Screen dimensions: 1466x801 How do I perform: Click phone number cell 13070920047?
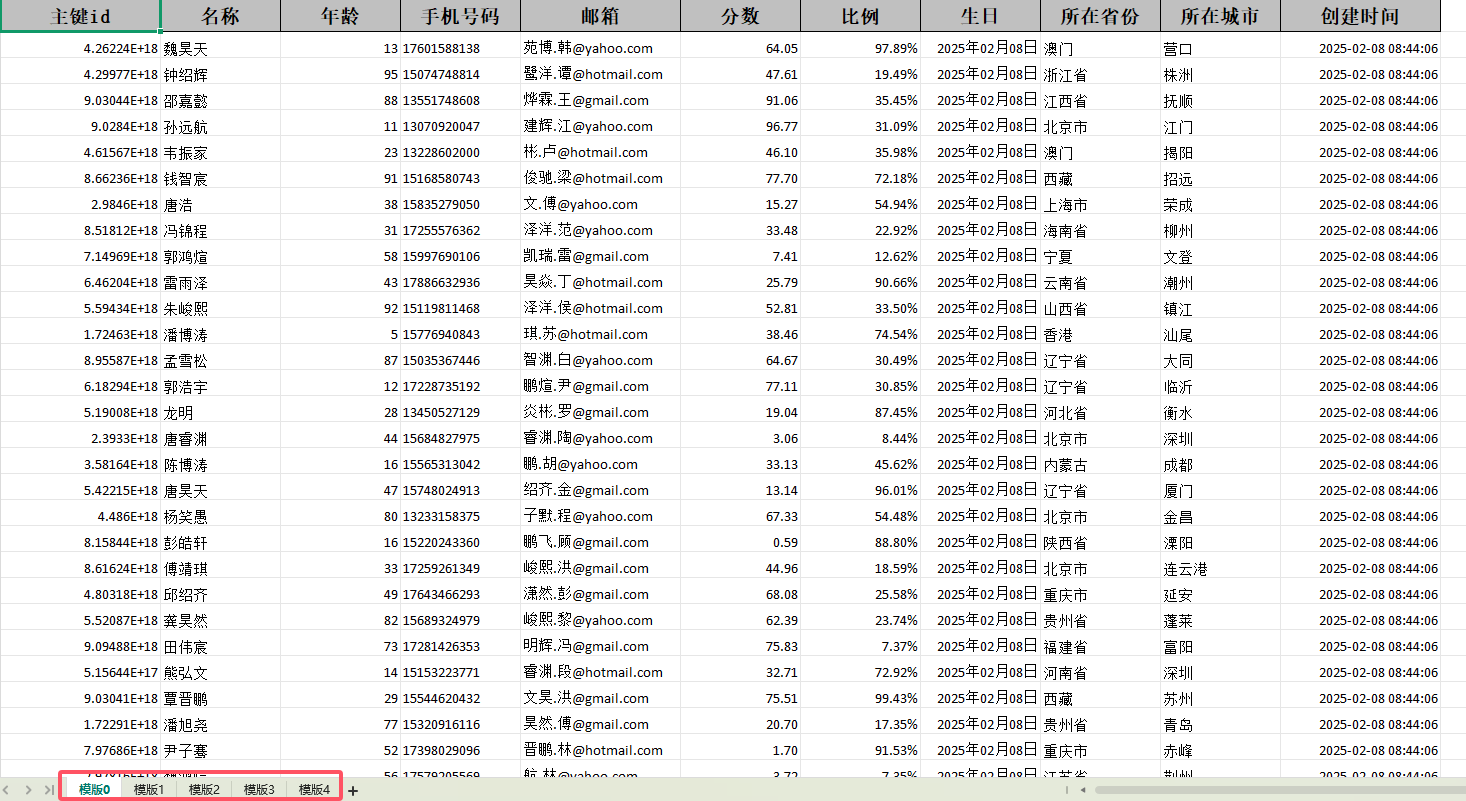coord(441,126)
